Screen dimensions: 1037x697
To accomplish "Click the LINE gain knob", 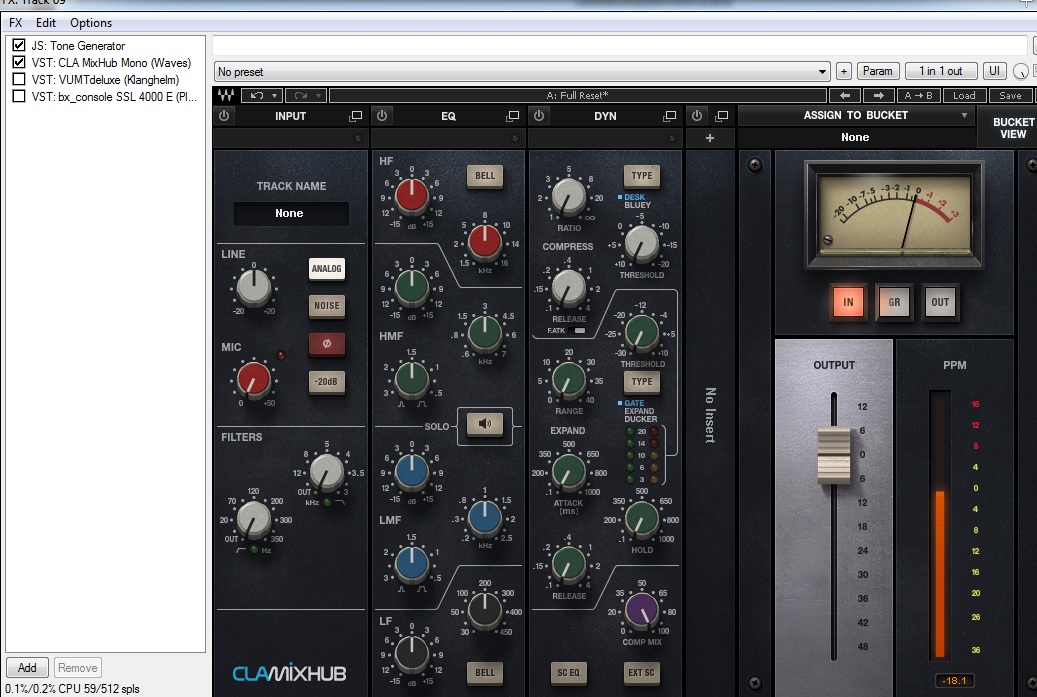I will tap(253, 288).
